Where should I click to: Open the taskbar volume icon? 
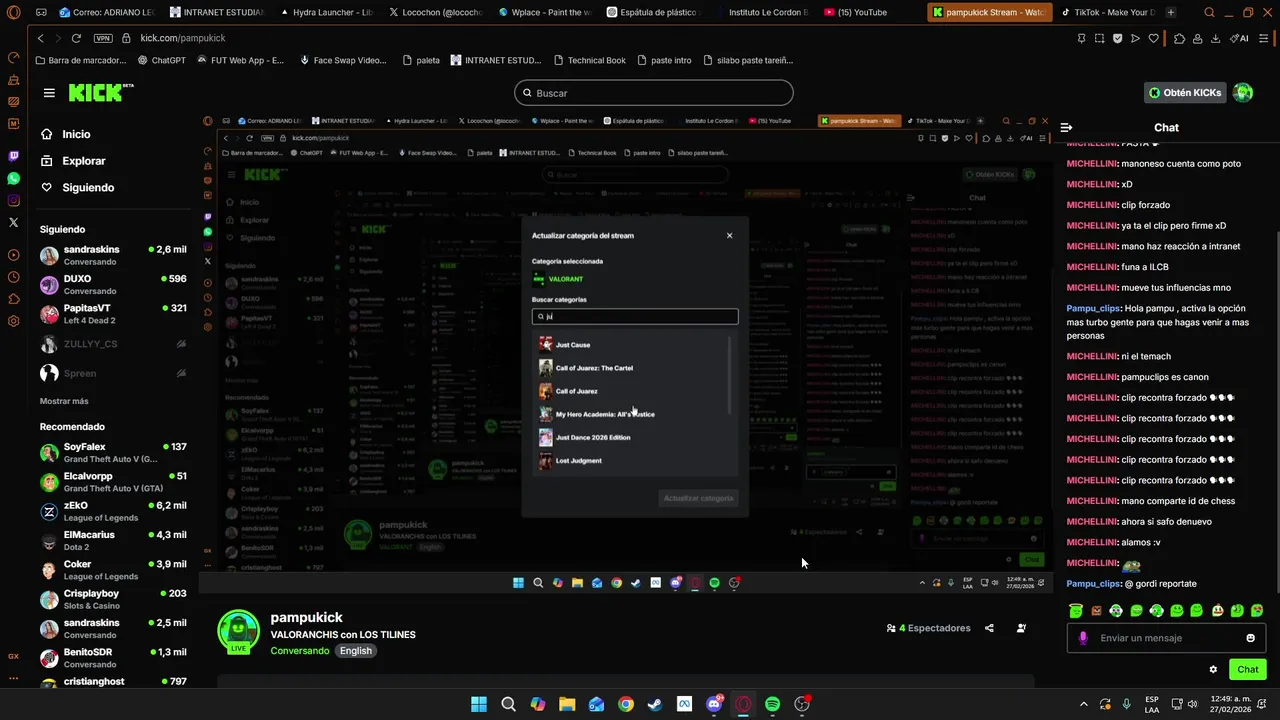1195,704
